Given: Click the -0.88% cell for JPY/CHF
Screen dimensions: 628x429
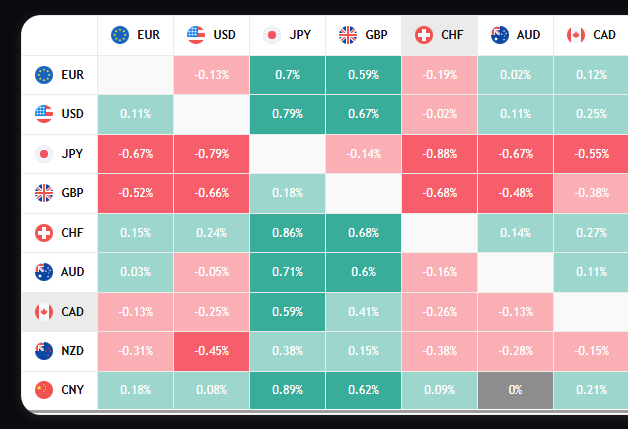Looking at the screenshot, I should 440,154.
